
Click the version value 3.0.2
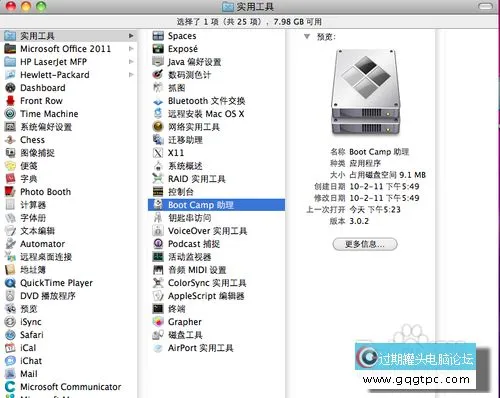point(359,221)
